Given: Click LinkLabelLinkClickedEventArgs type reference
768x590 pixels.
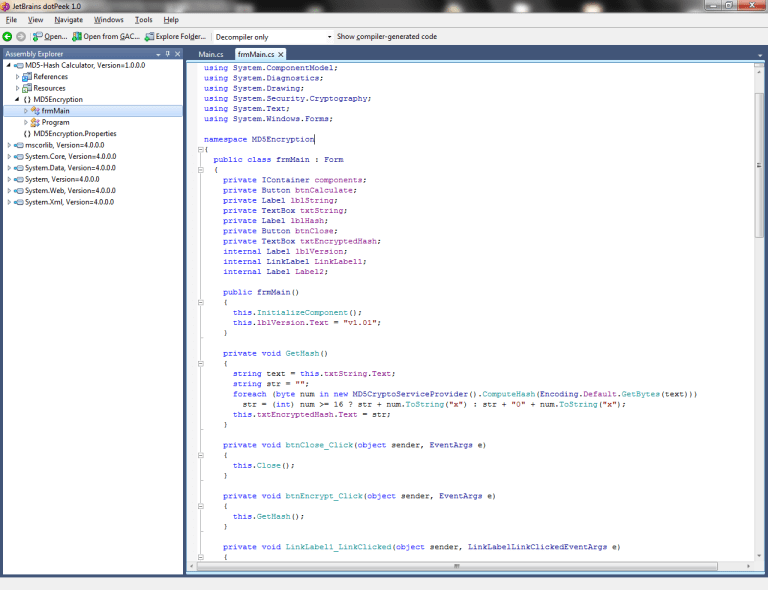Looking at the screenshot, I should 537,547.
